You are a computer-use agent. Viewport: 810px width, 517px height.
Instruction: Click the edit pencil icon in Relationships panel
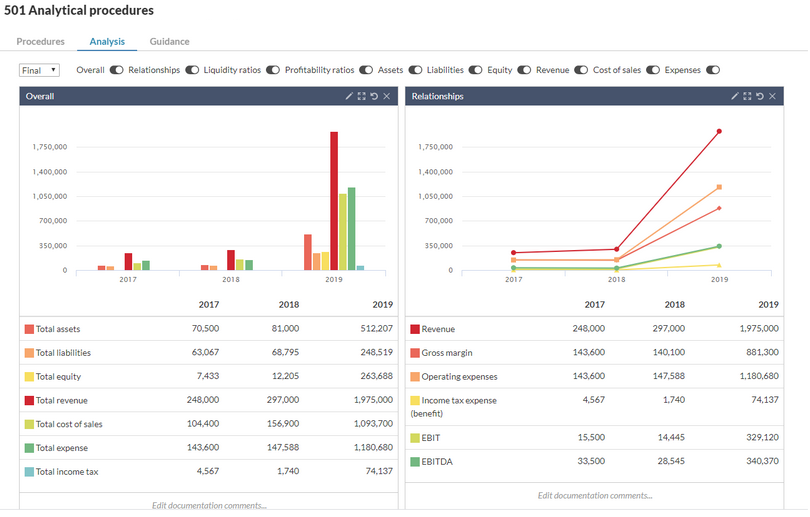click(735, 97)
